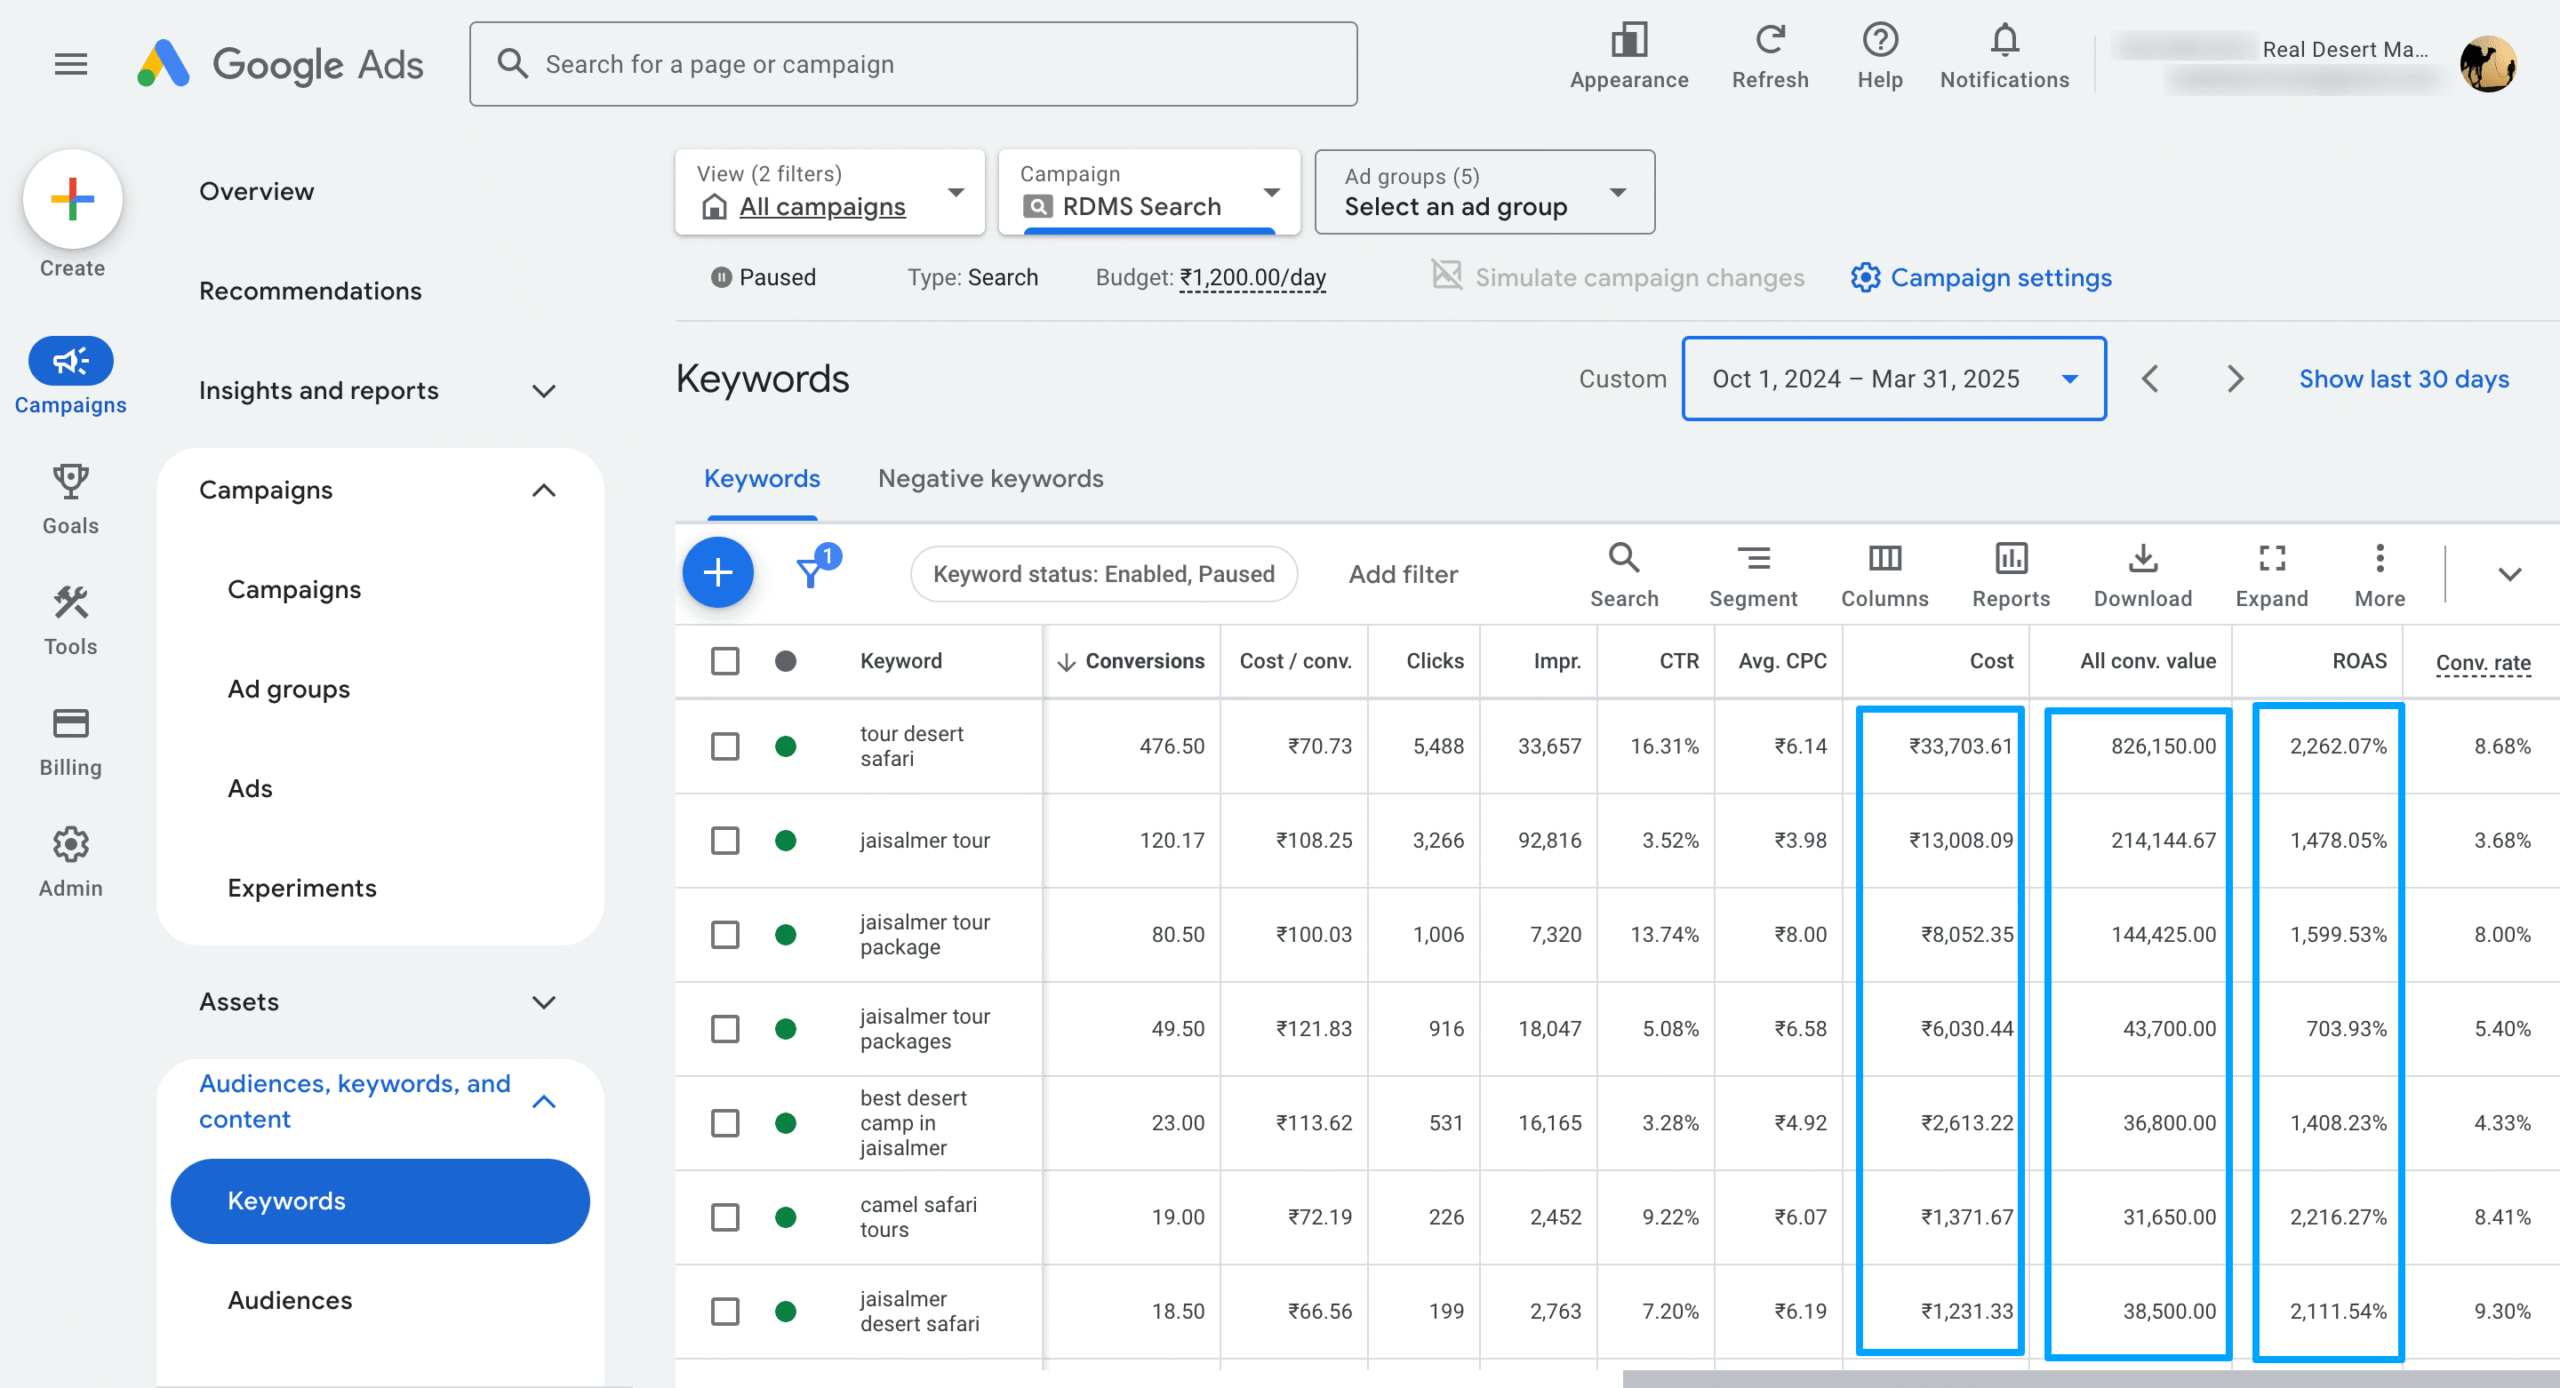Switch to Negative keywords tab

990,479
